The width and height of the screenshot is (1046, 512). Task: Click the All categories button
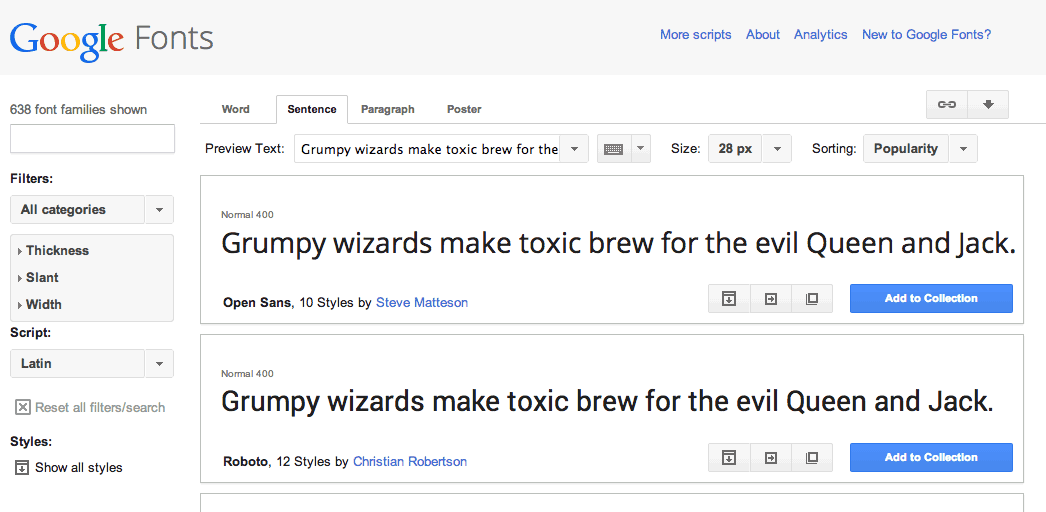pyautogui.click(x=77, y=209)
